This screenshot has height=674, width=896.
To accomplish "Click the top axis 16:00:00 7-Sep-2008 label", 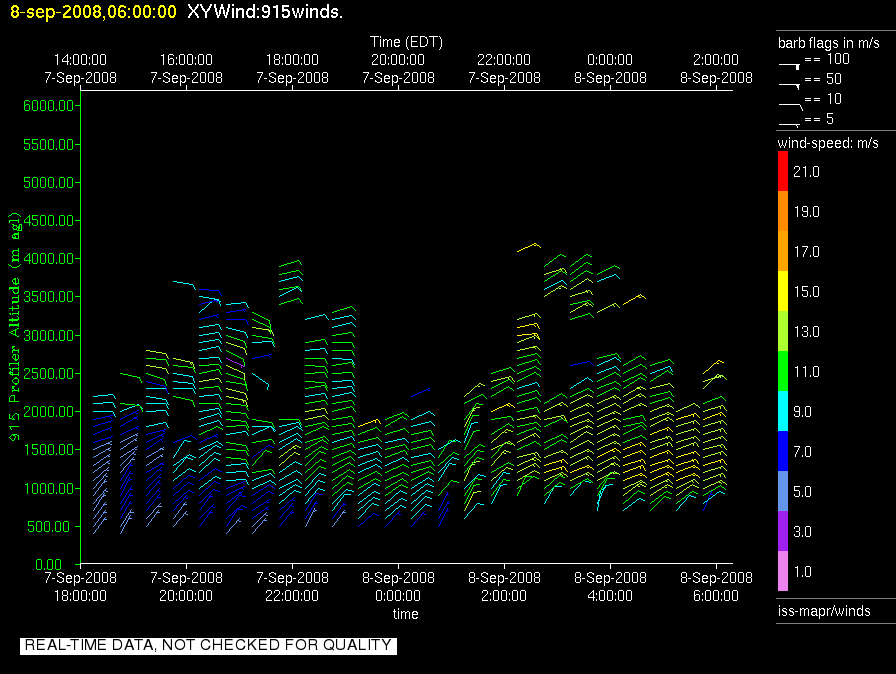I will click(186, 69).
